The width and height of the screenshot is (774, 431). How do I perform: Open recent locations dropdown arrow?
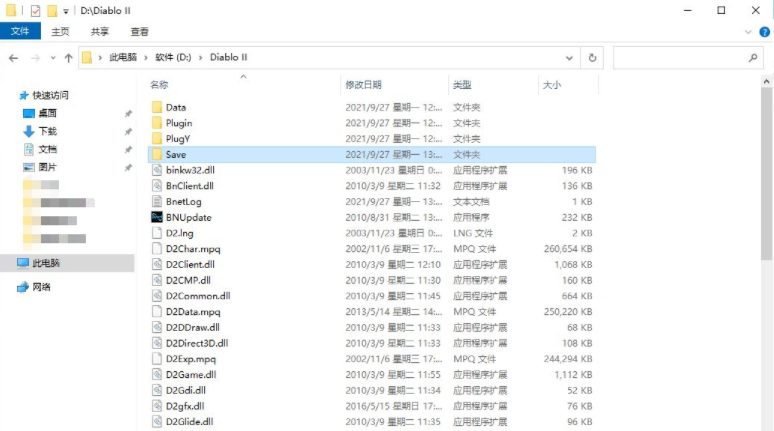pos(53,58)
